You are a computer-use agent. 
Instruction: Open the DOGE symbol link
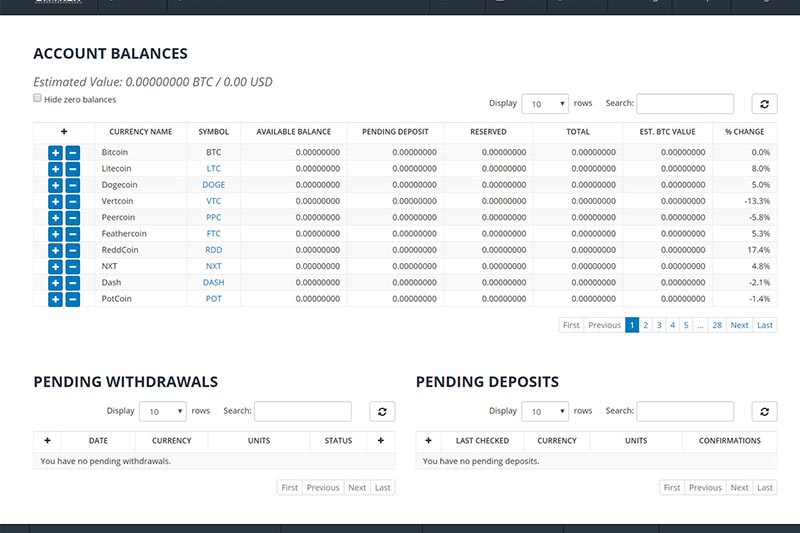214,185
